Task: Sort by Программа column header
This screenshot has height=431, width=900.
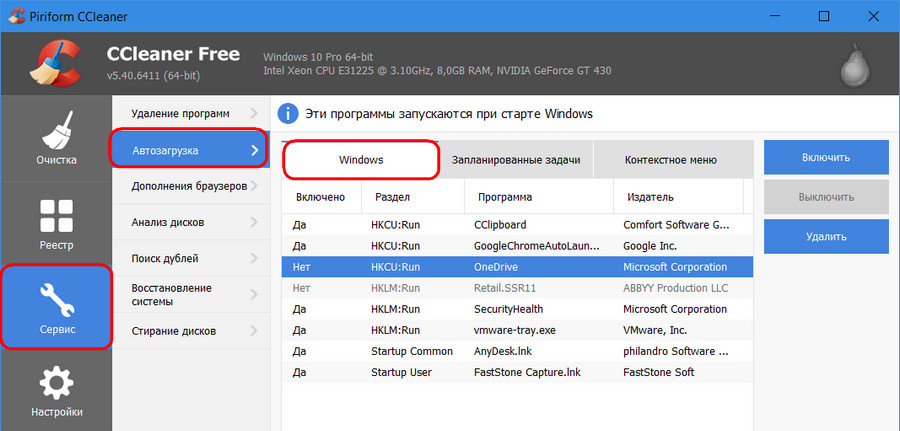Action: 538,197
